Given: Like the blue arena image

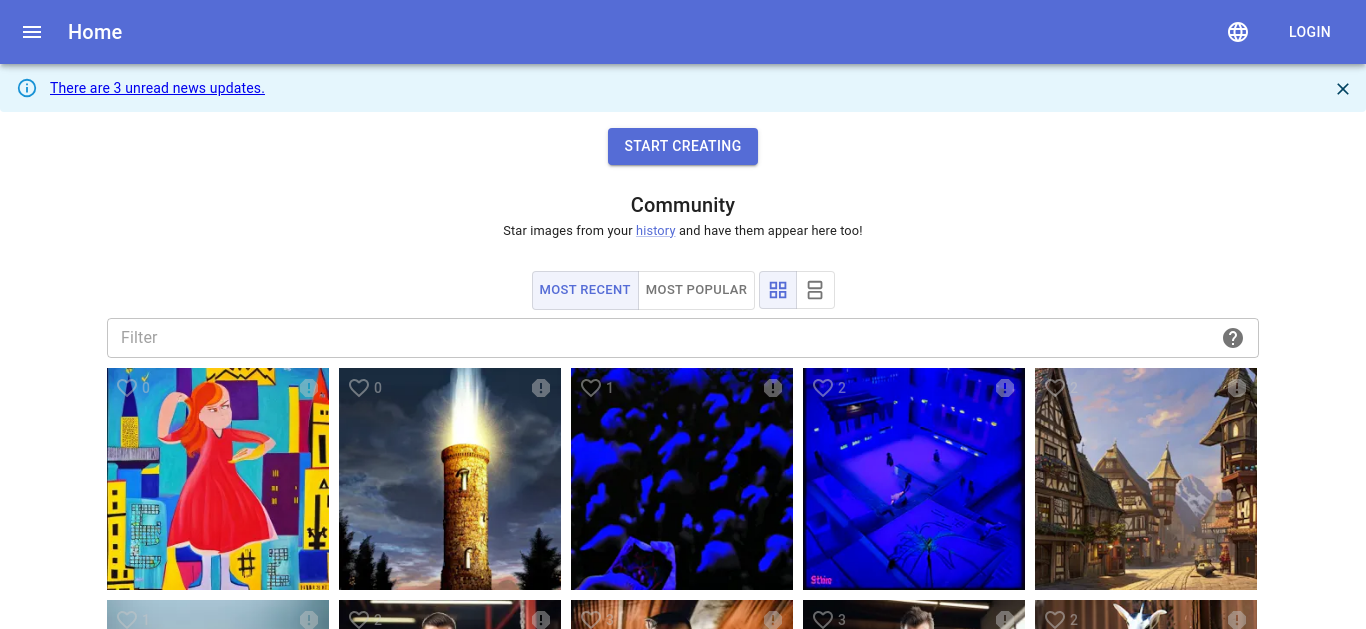Looking at the screenshot, I should coord(823,388).
